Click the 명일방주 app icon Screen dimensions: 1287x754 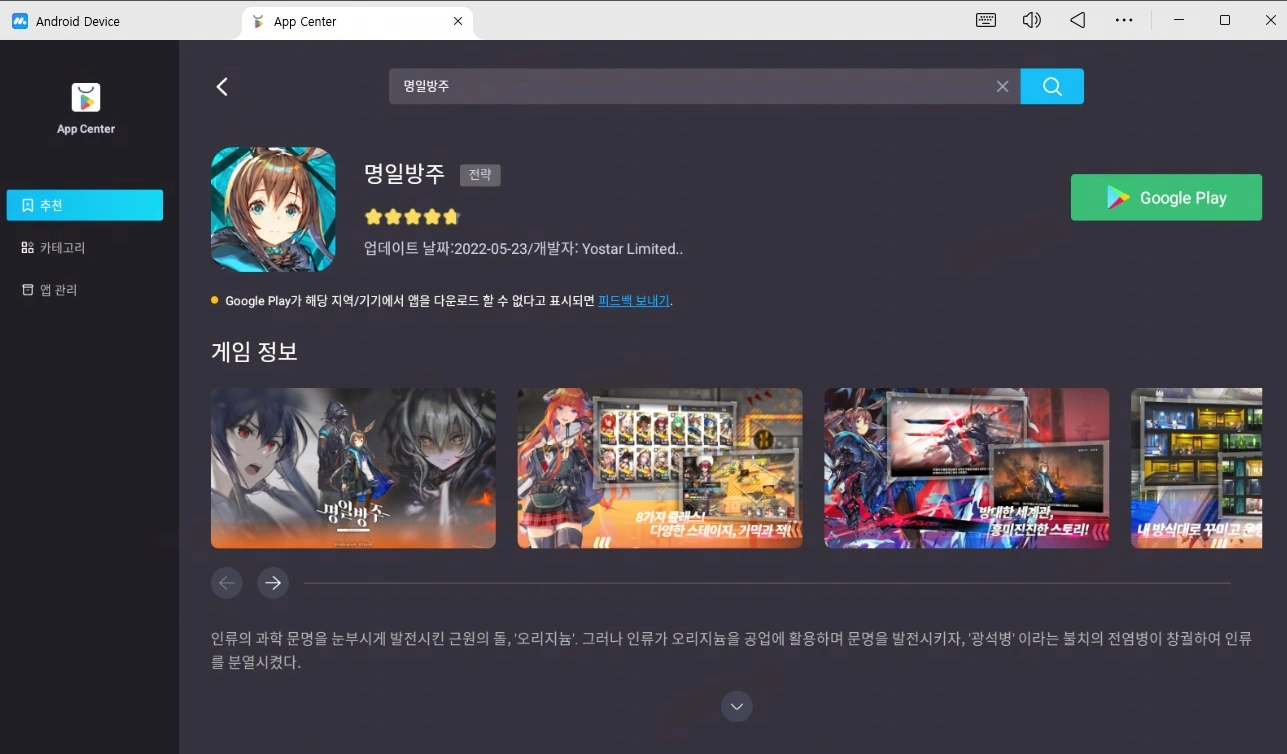273,209
